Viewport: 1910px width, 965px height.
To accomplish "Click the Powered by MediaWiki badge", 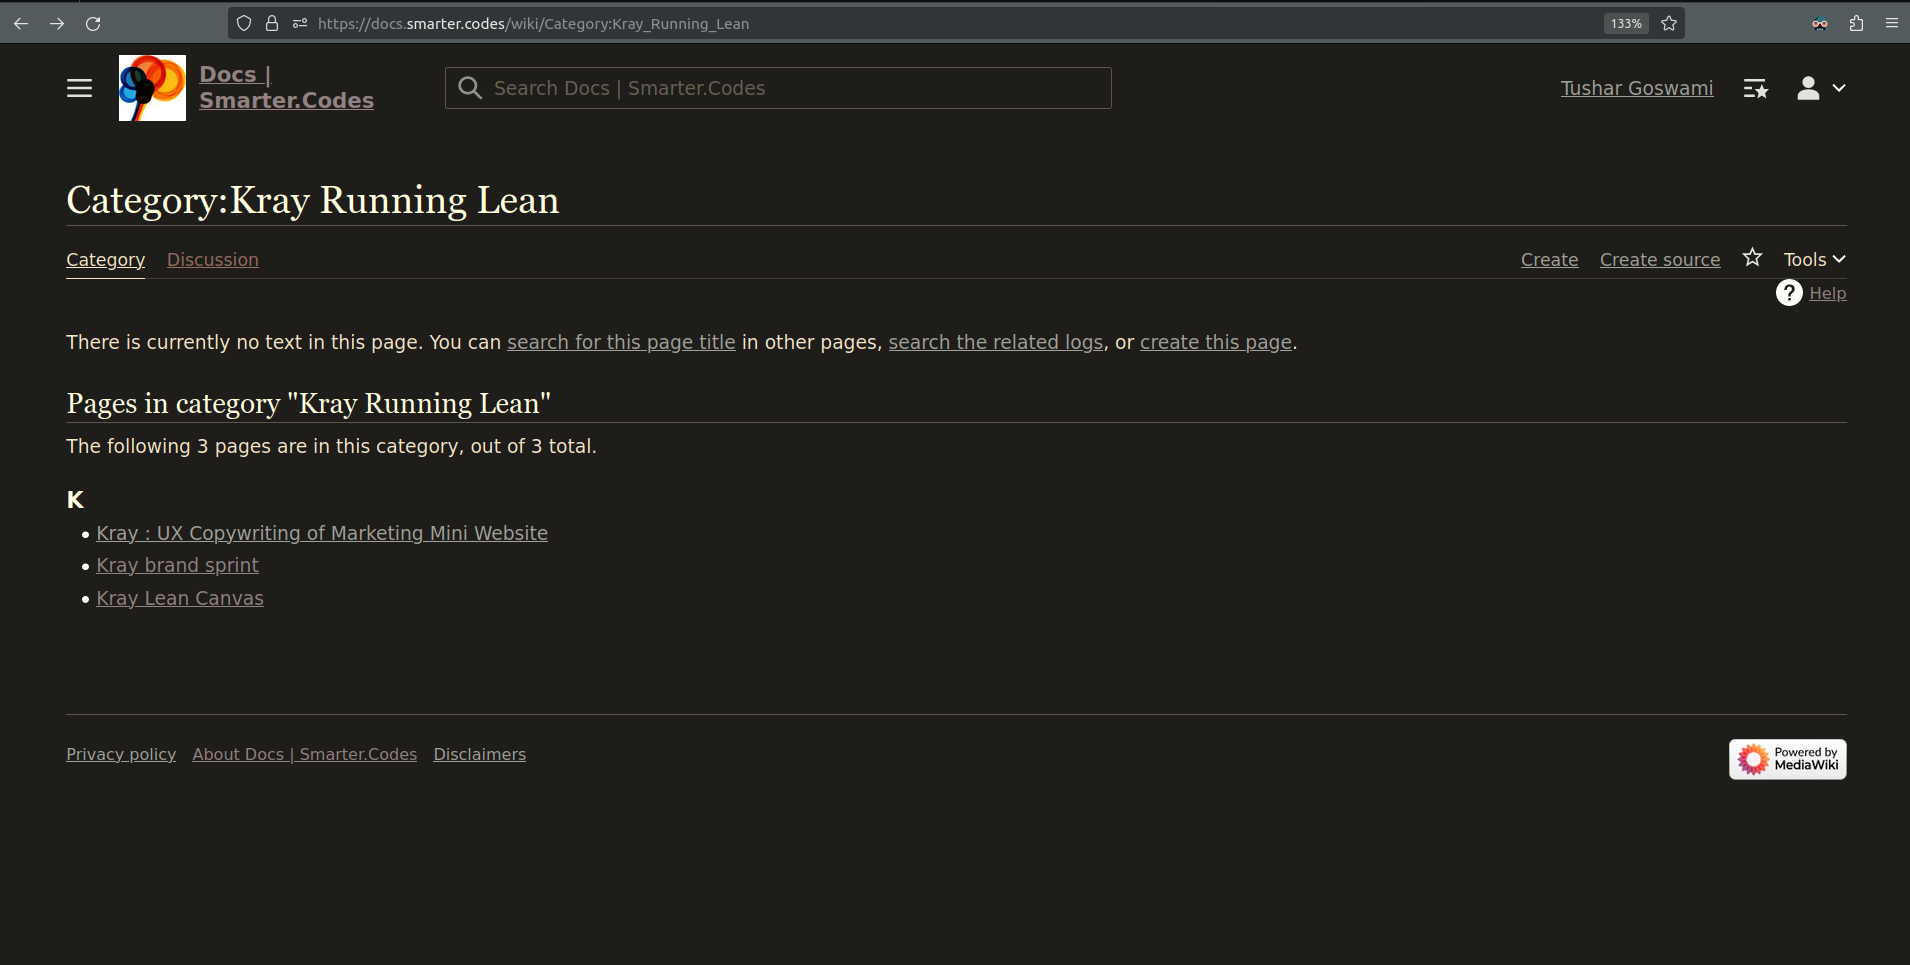I will [1787, 759].
